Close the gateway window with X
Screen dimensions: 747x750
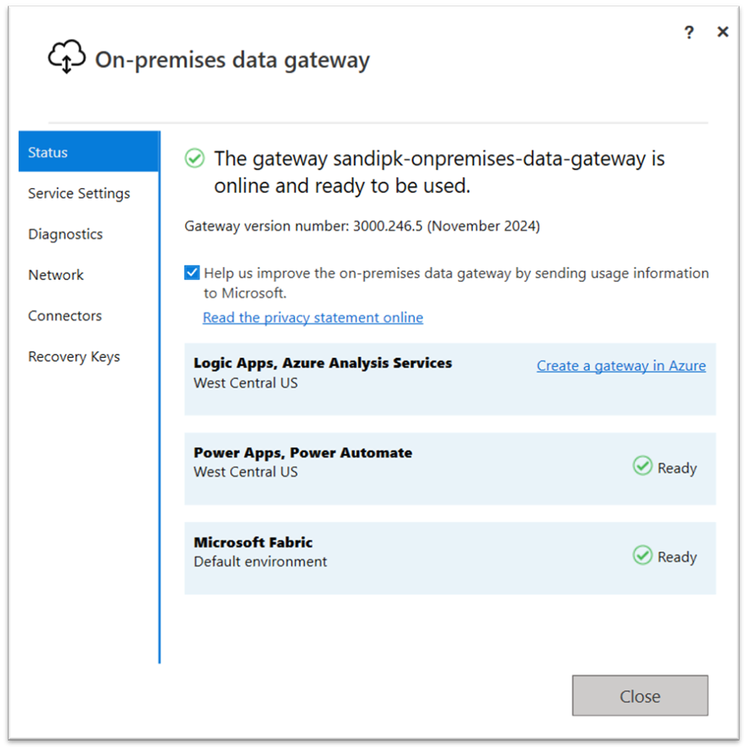[723, 33]
